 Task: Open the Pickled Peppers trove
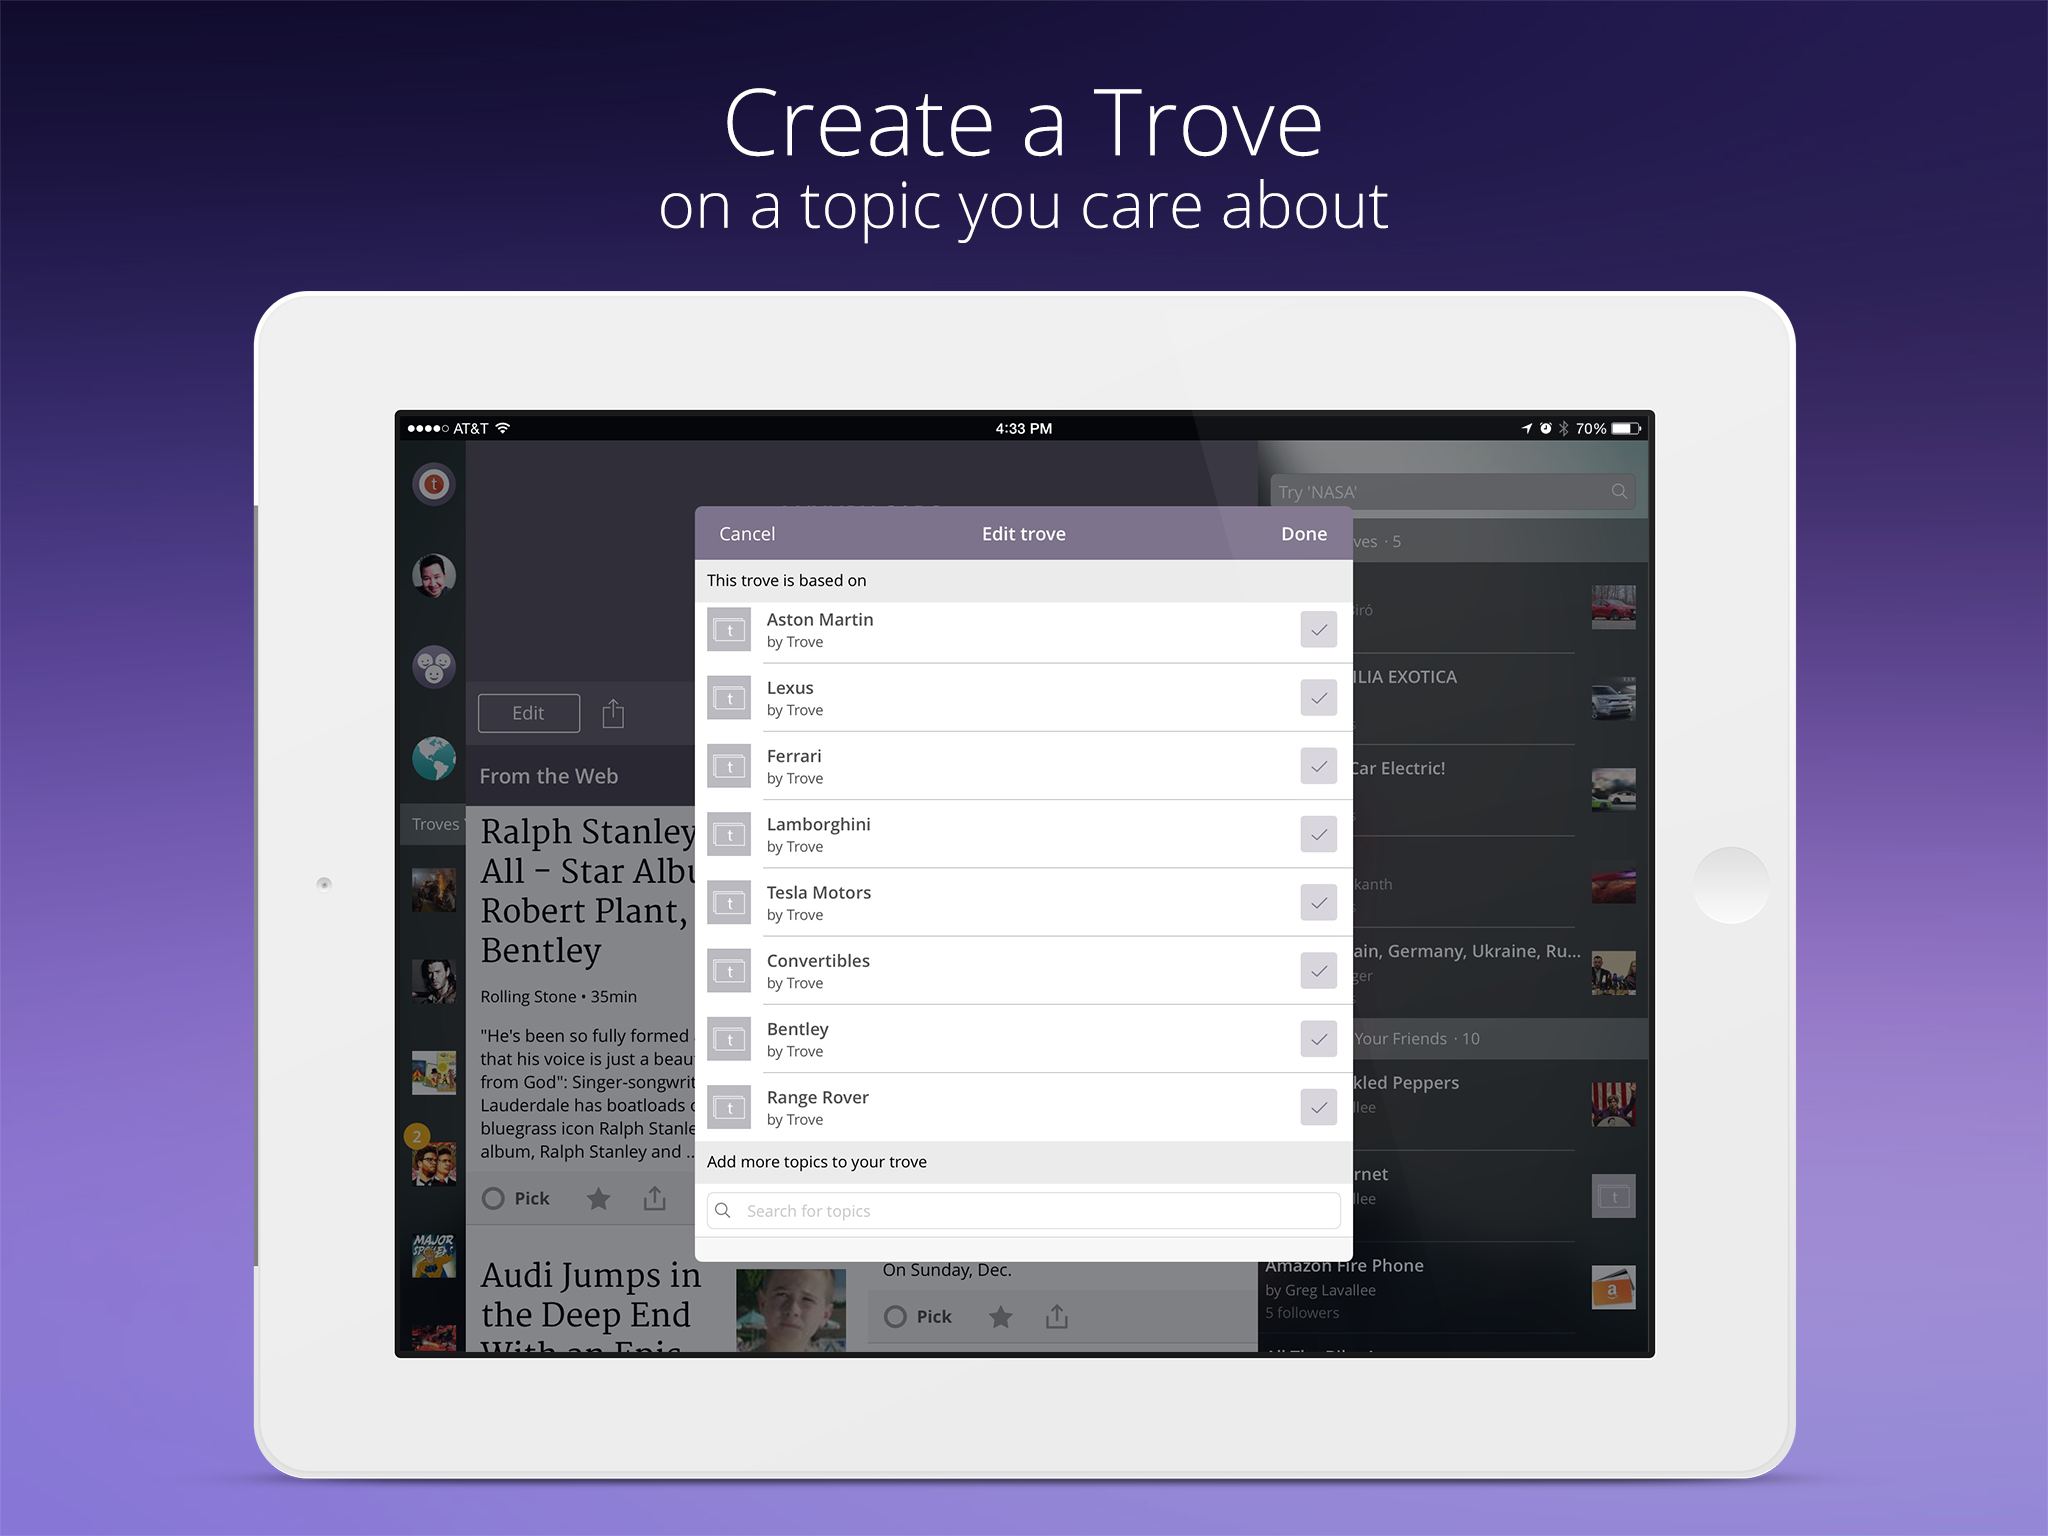[x=1405, y=1083]
